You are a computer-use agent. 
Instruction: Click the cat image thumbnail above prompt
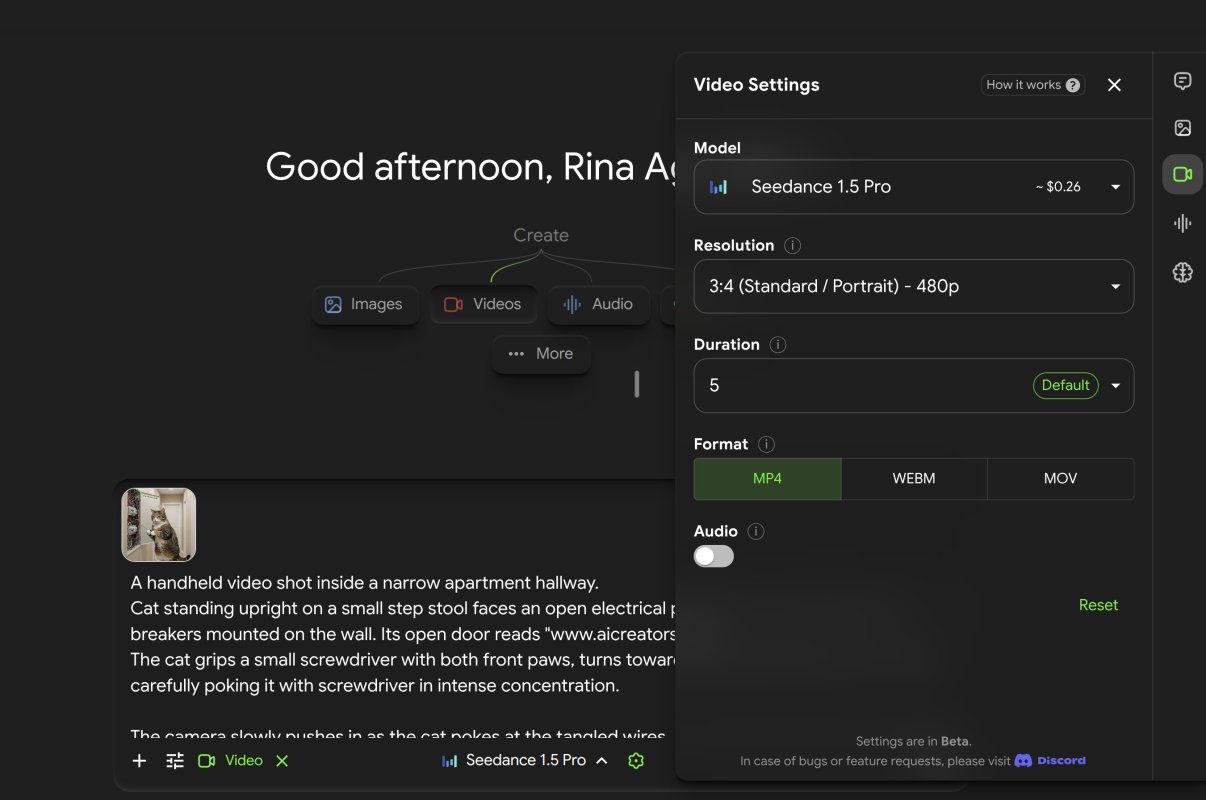pyautogui.click(x=158, y=524)
